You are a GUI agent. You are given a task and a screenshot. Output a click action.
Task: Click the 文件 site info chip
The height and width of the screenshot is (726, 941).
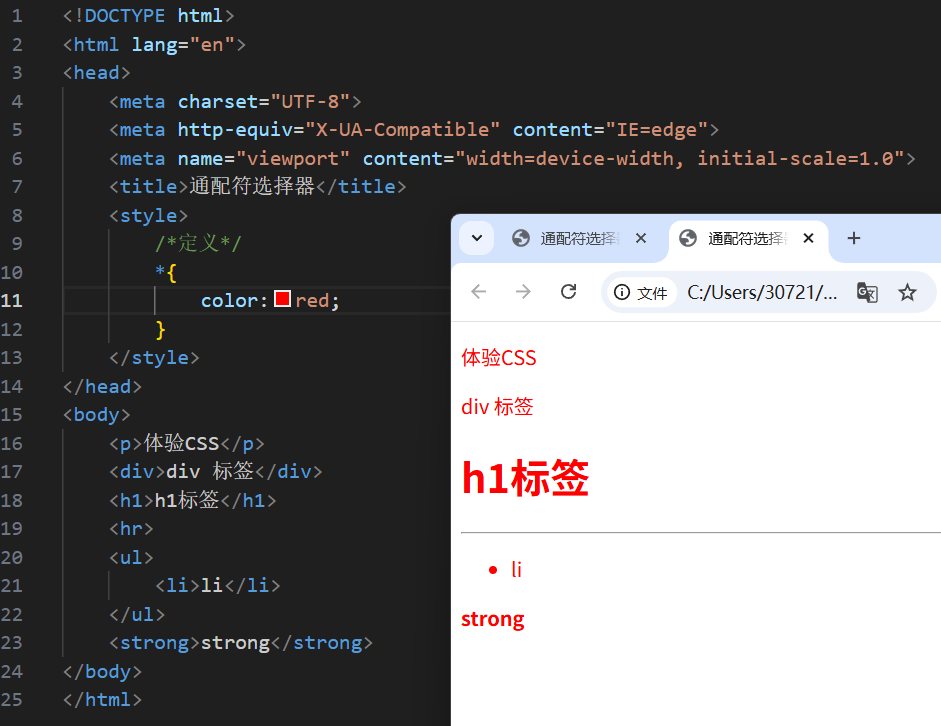640,292
